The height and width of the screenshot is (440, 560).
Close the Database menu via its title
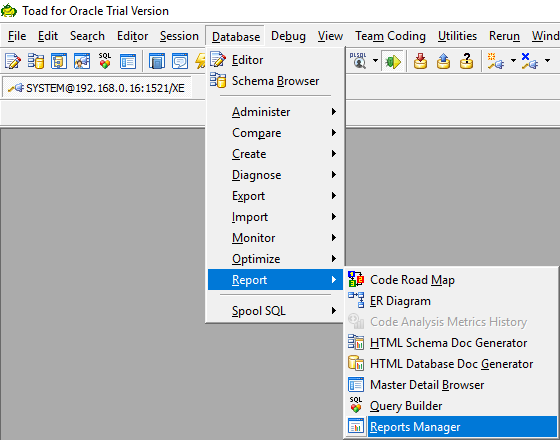pos(236,36)
